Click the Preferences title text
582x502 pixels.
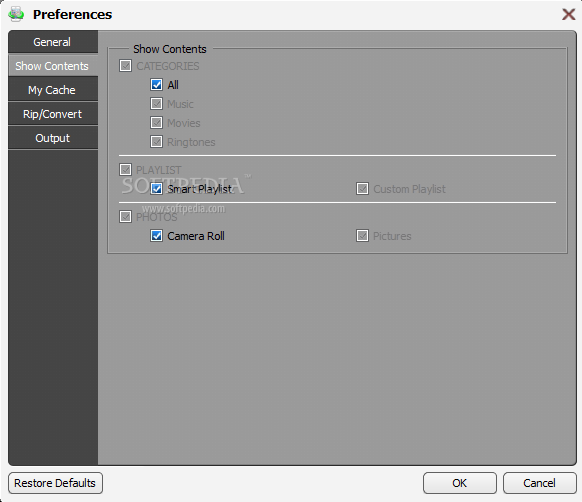click(72, 14)
